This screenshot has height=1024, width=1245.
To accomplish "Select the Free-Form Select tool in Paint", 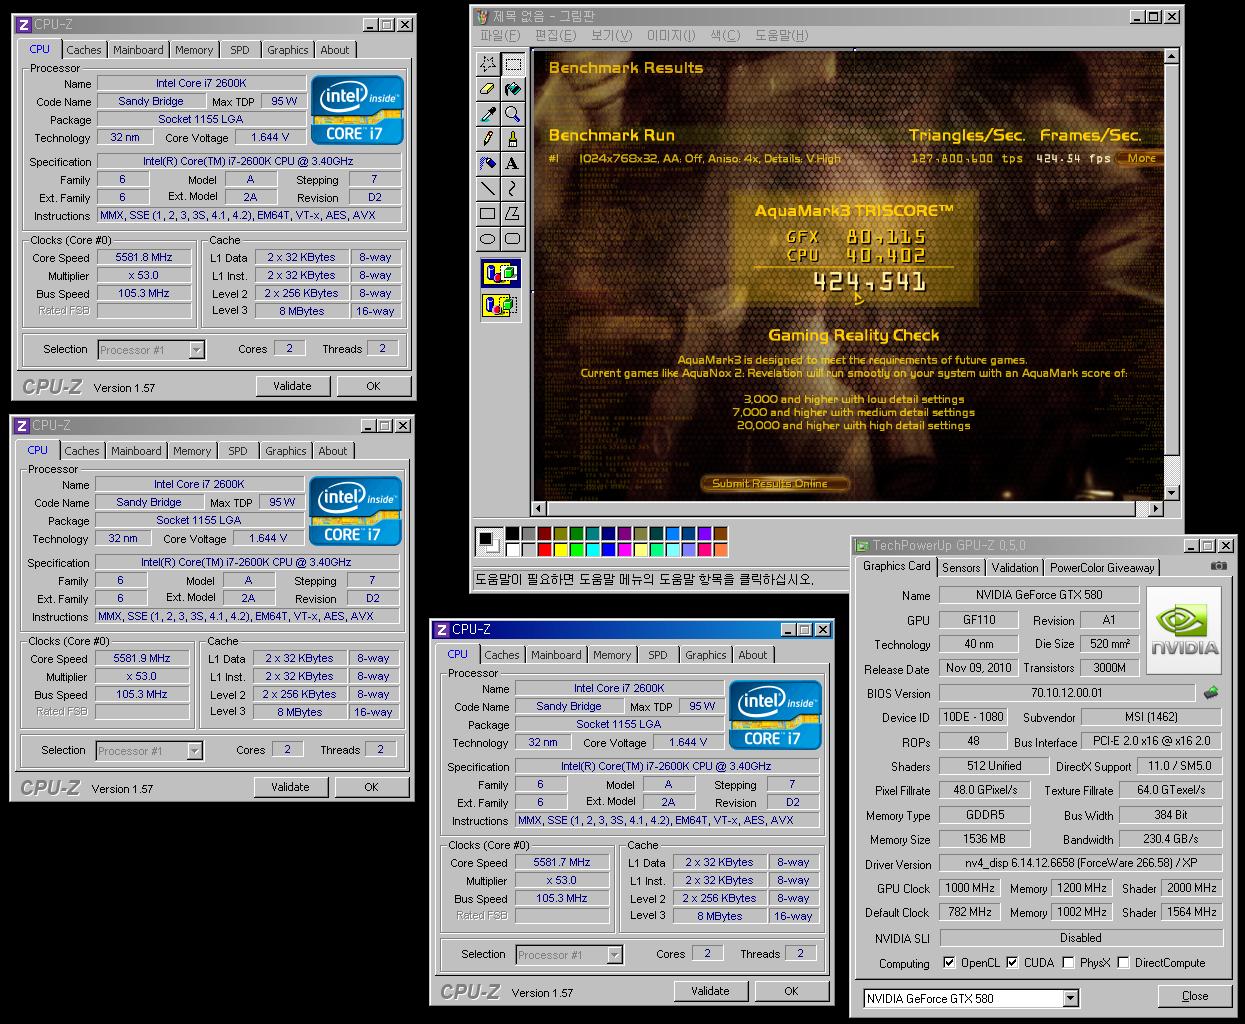I will point(487,65).
